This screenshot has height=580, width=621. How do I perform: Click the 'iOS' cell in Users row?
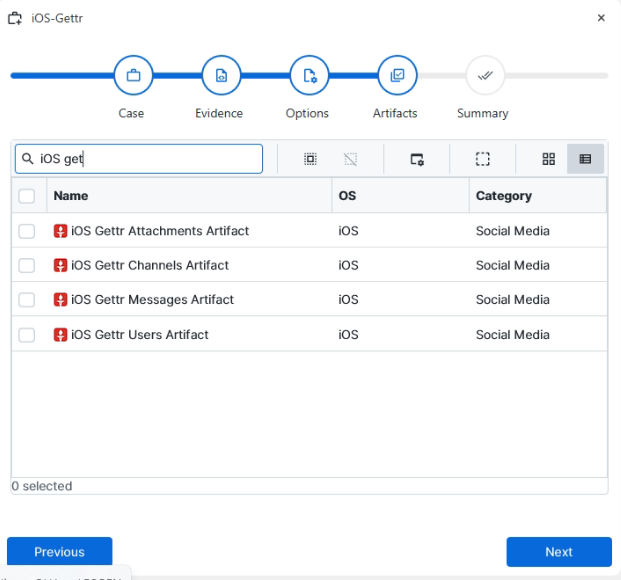[348, 335]
